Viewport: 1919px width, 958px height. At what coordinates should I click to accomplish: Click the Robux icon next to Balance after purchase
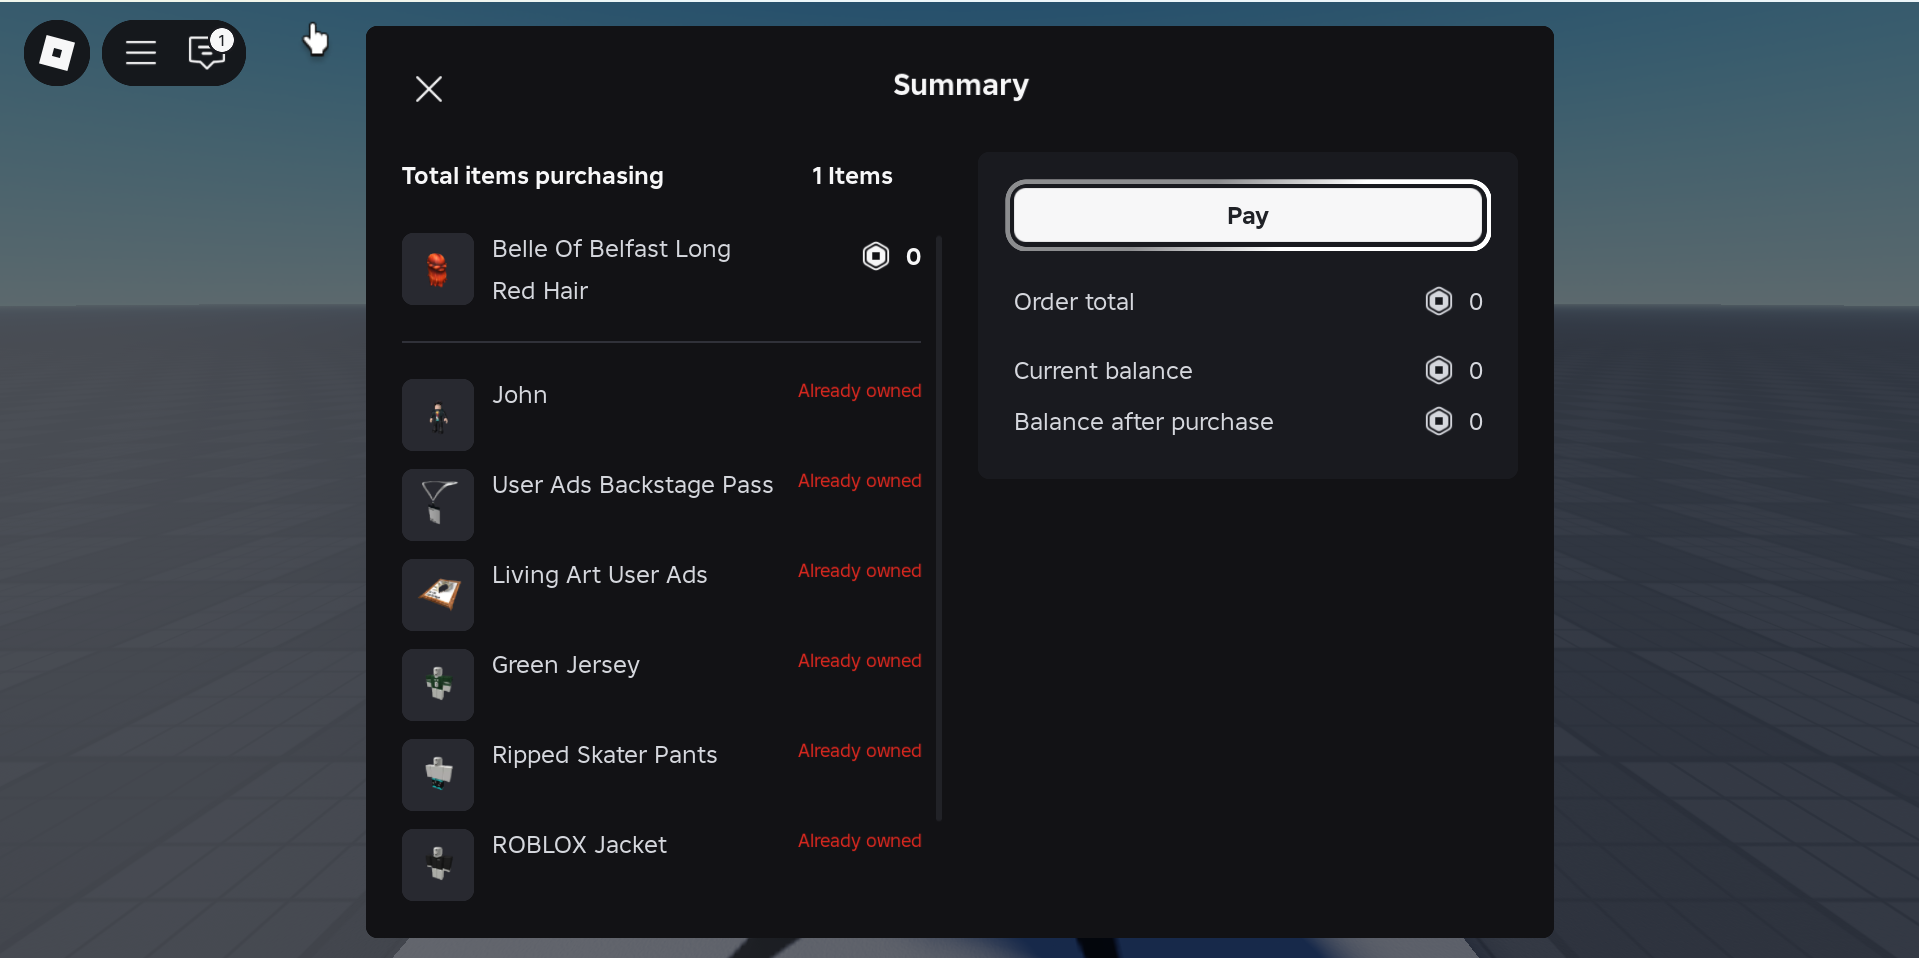[x=1438, y=421]
